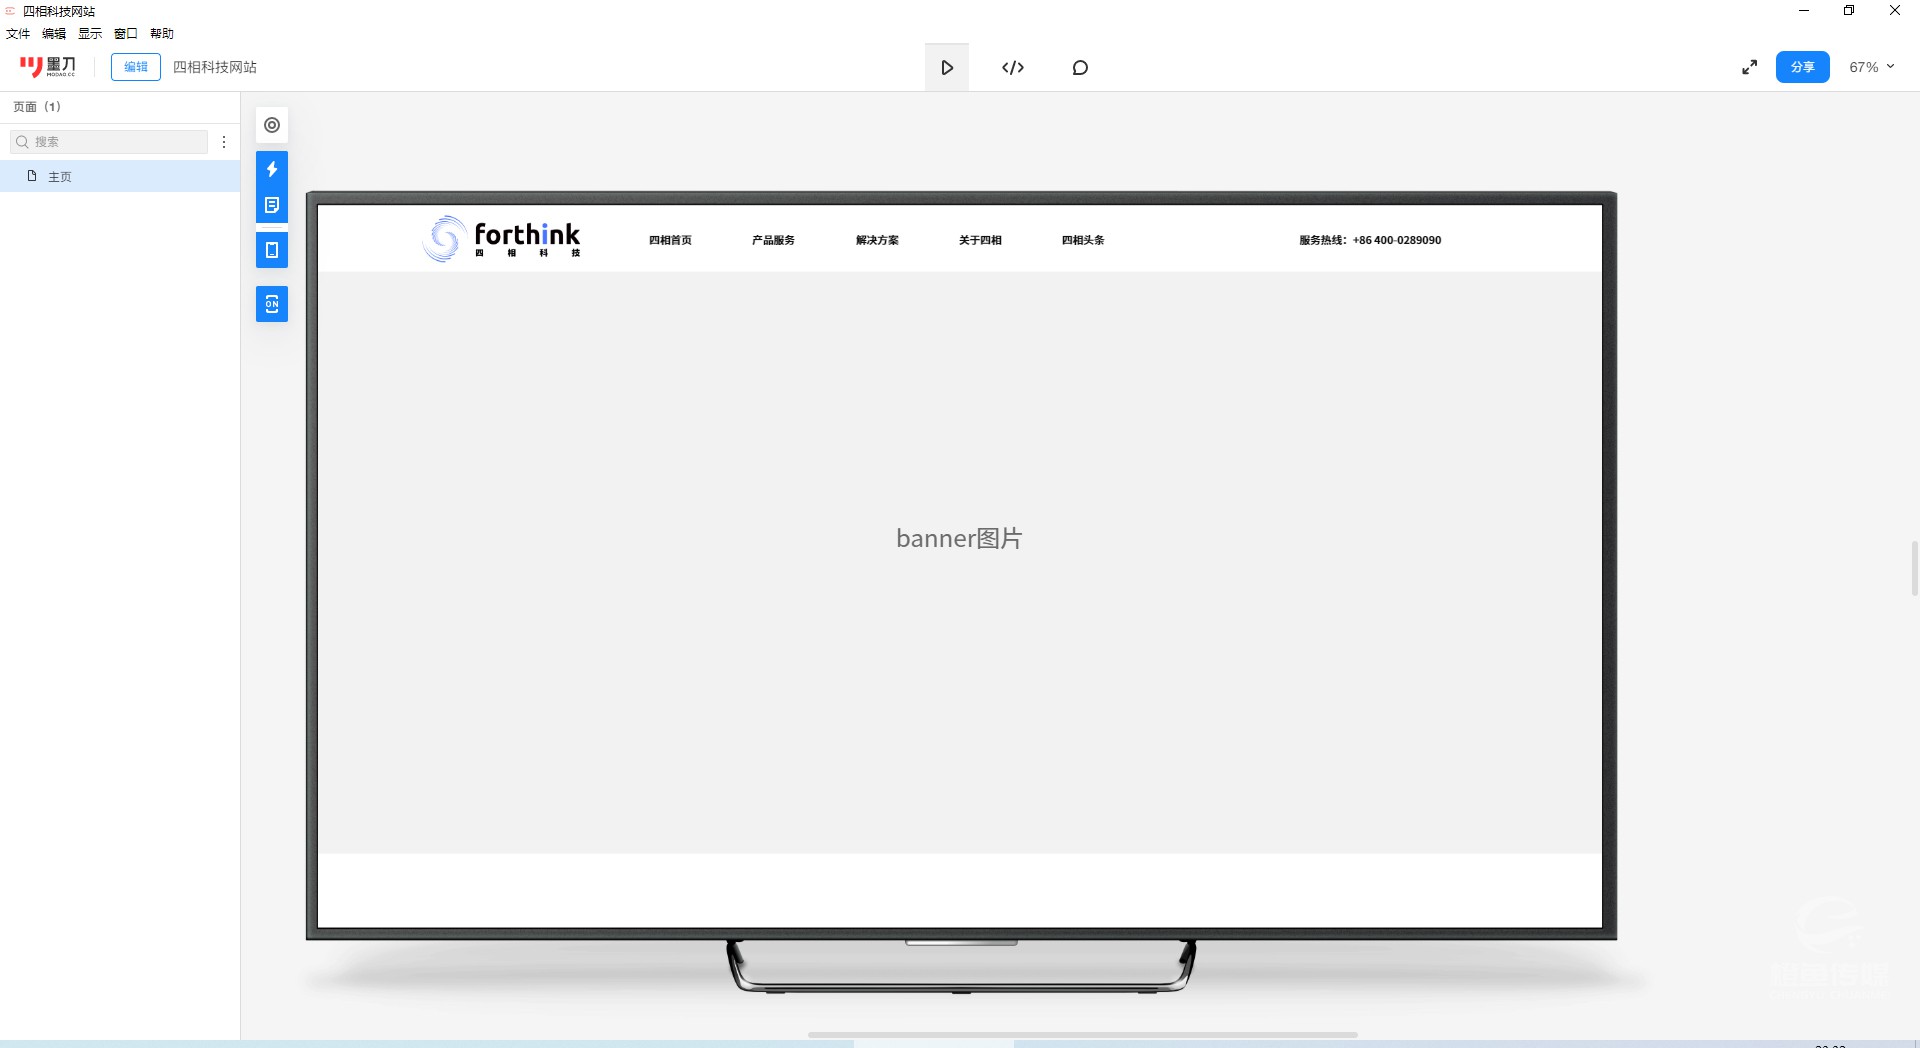Click the page search input field

[x=110, y=142]
